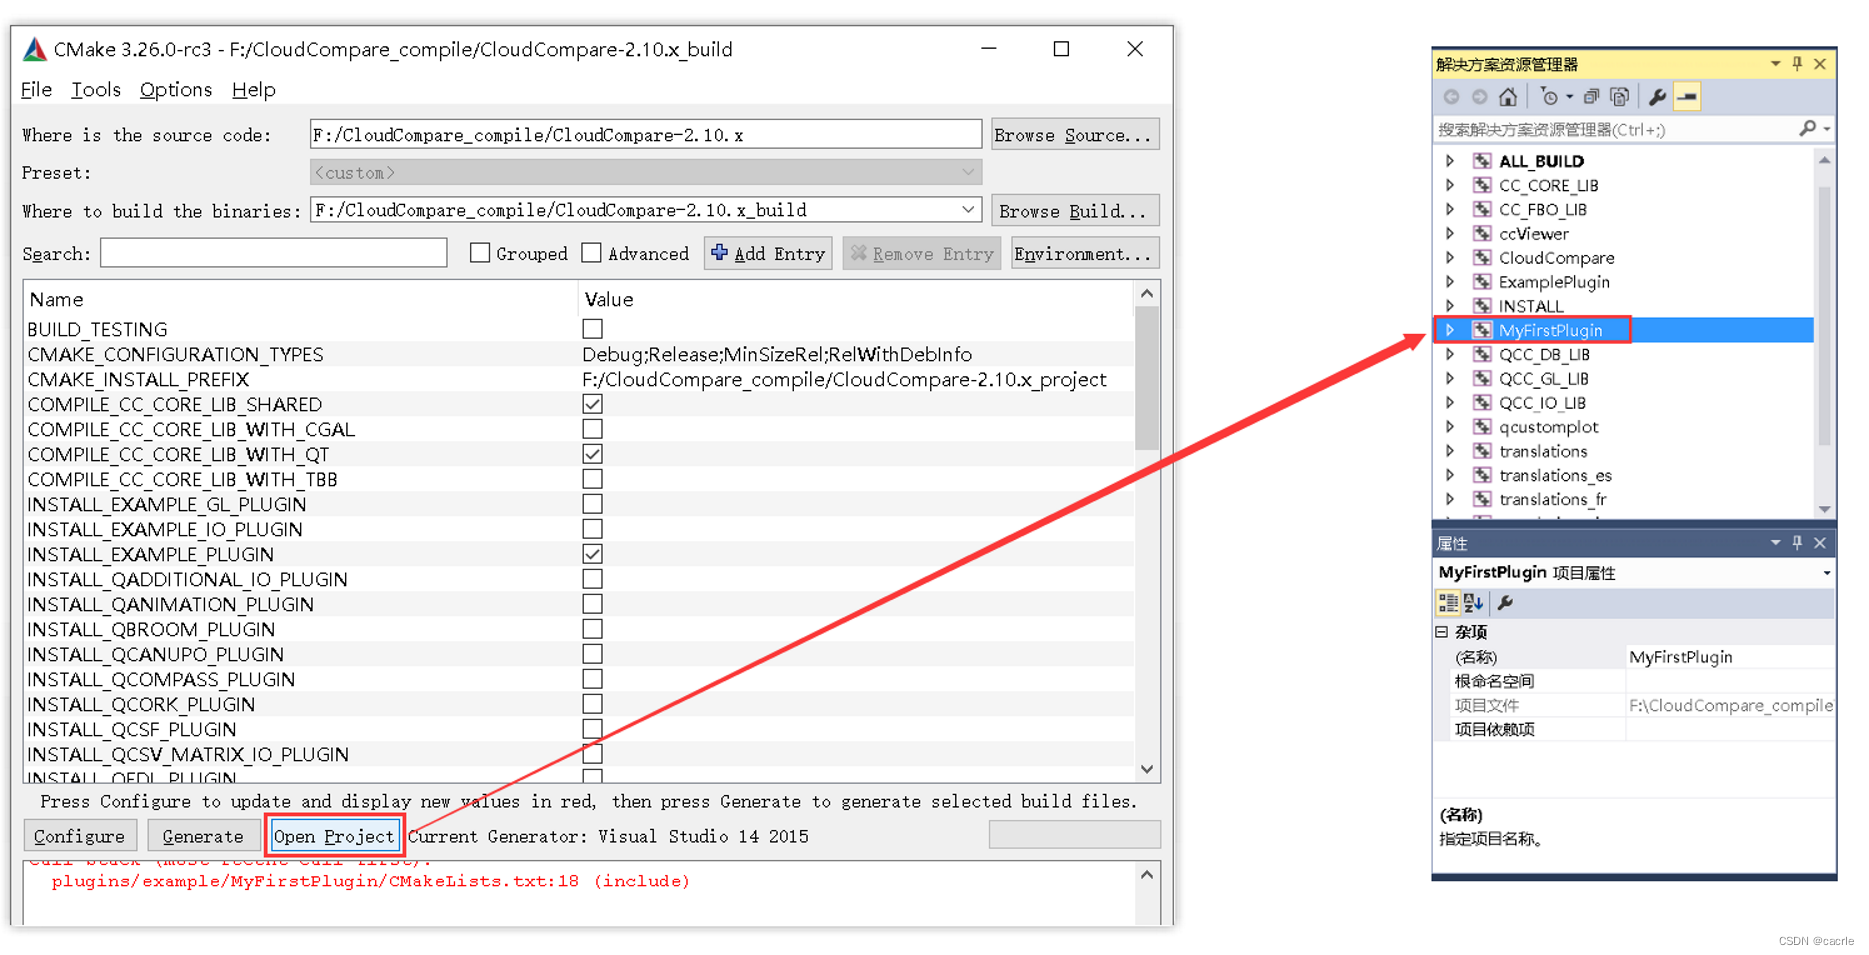Click the Open Project button
1869x955 pixels.
click(334, 836)
